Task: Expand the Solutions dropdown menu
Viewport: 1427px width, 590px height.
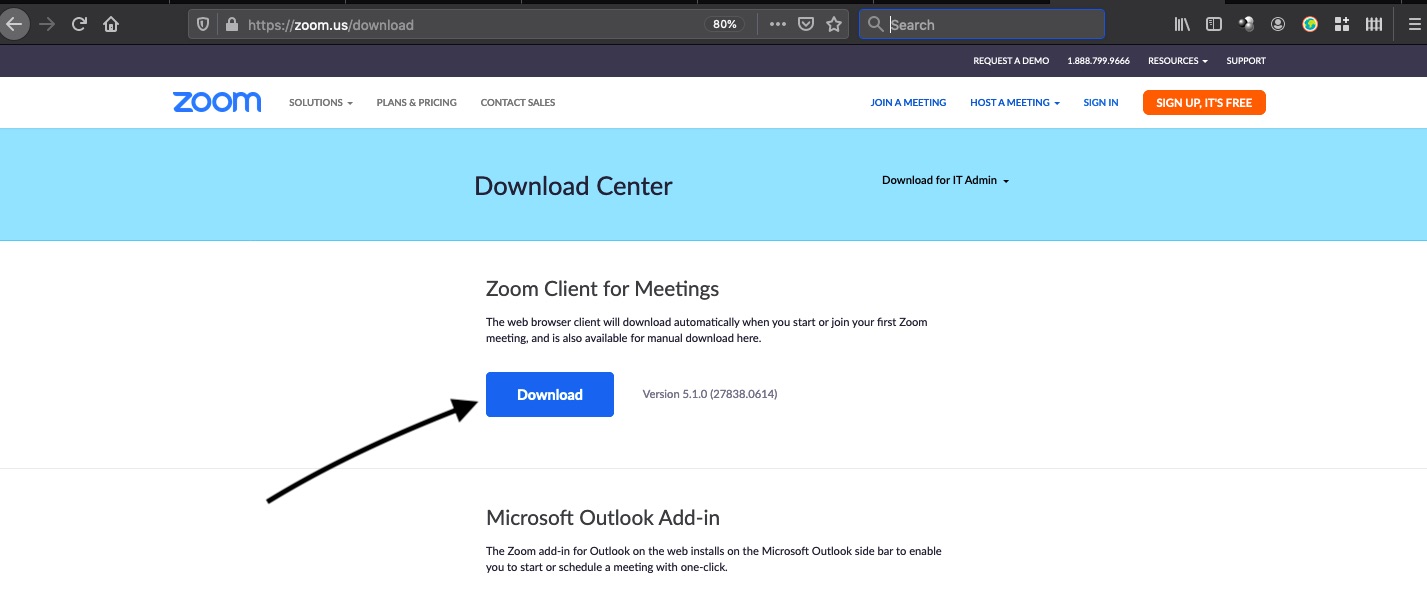Action: click(320, 103)
